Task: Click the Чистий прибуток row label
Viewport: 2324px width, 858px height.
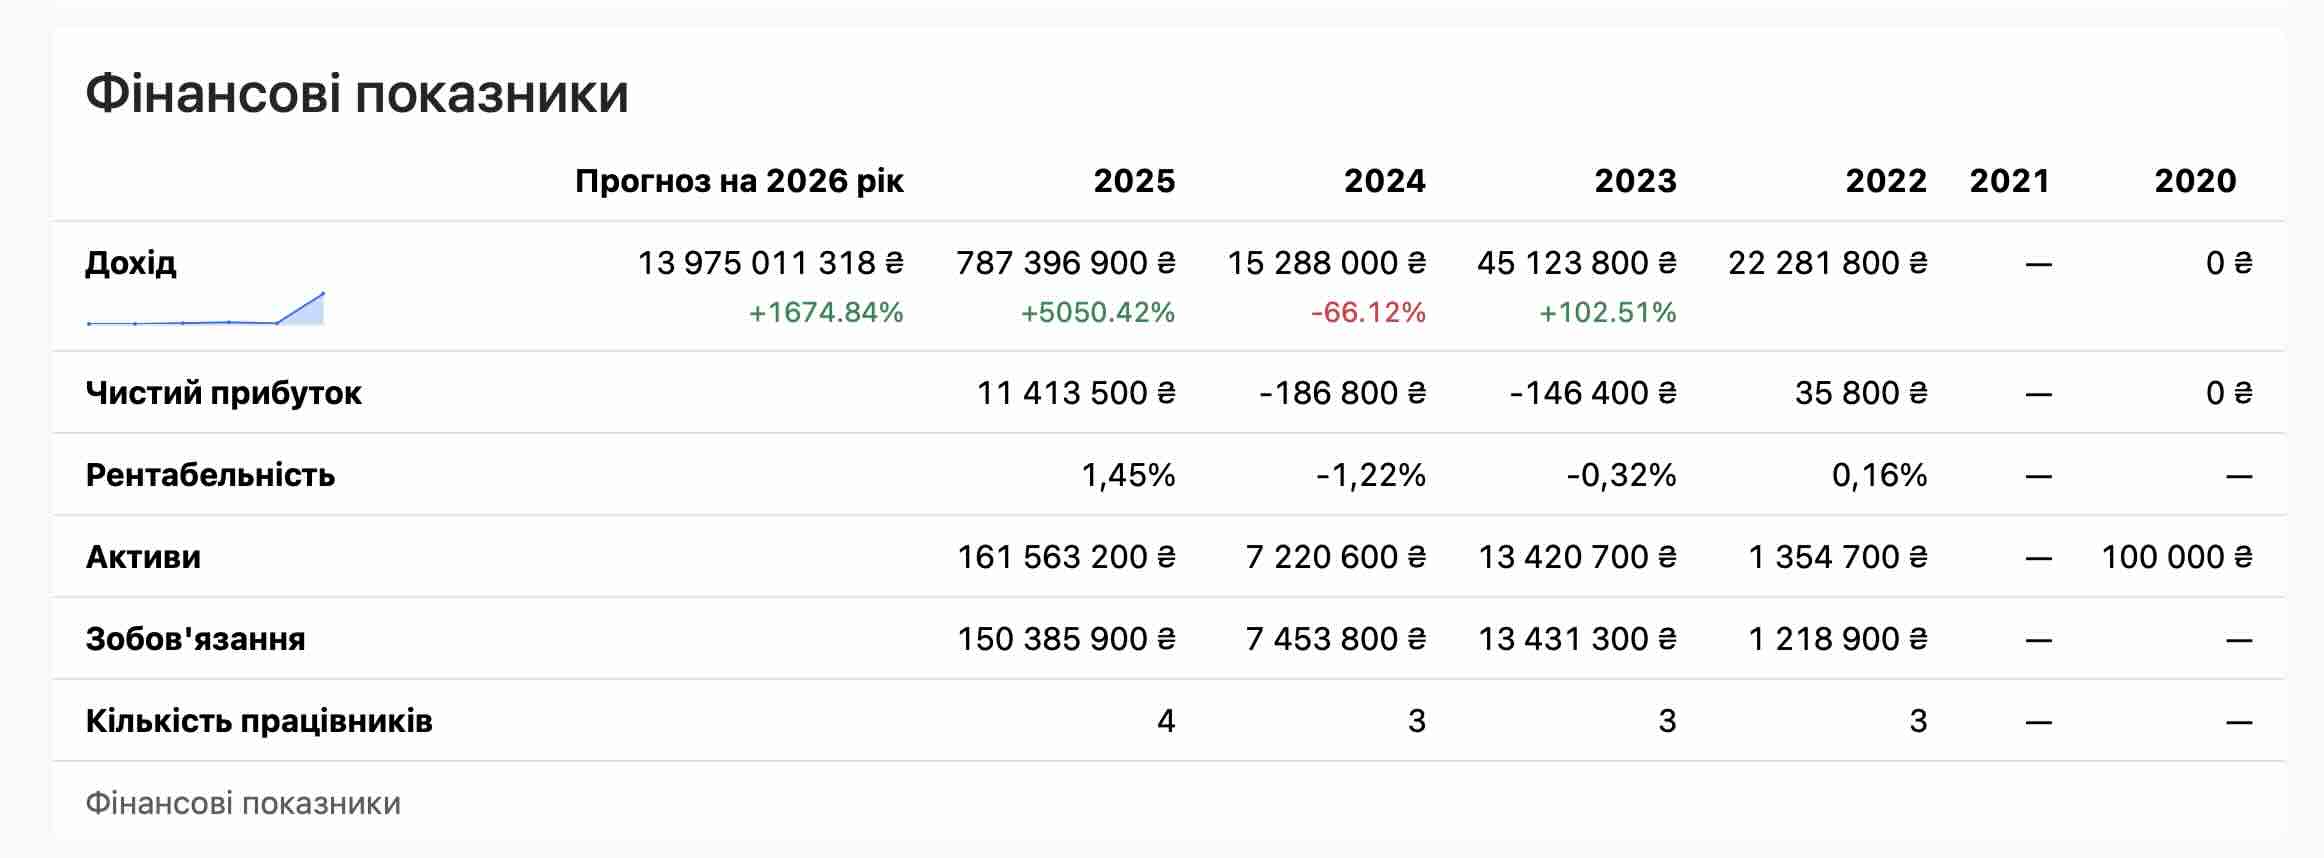Action: pyautogui.click(x=224, y=393)
